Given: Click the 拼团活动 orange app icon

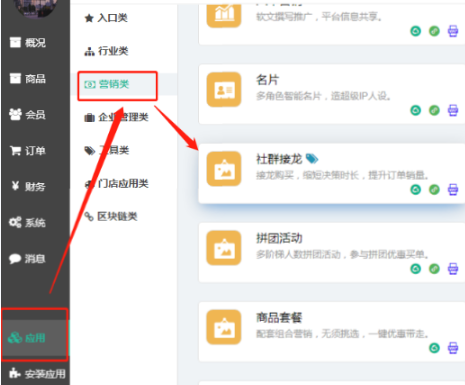Looking at the screenshot, I should coord(224,248).
